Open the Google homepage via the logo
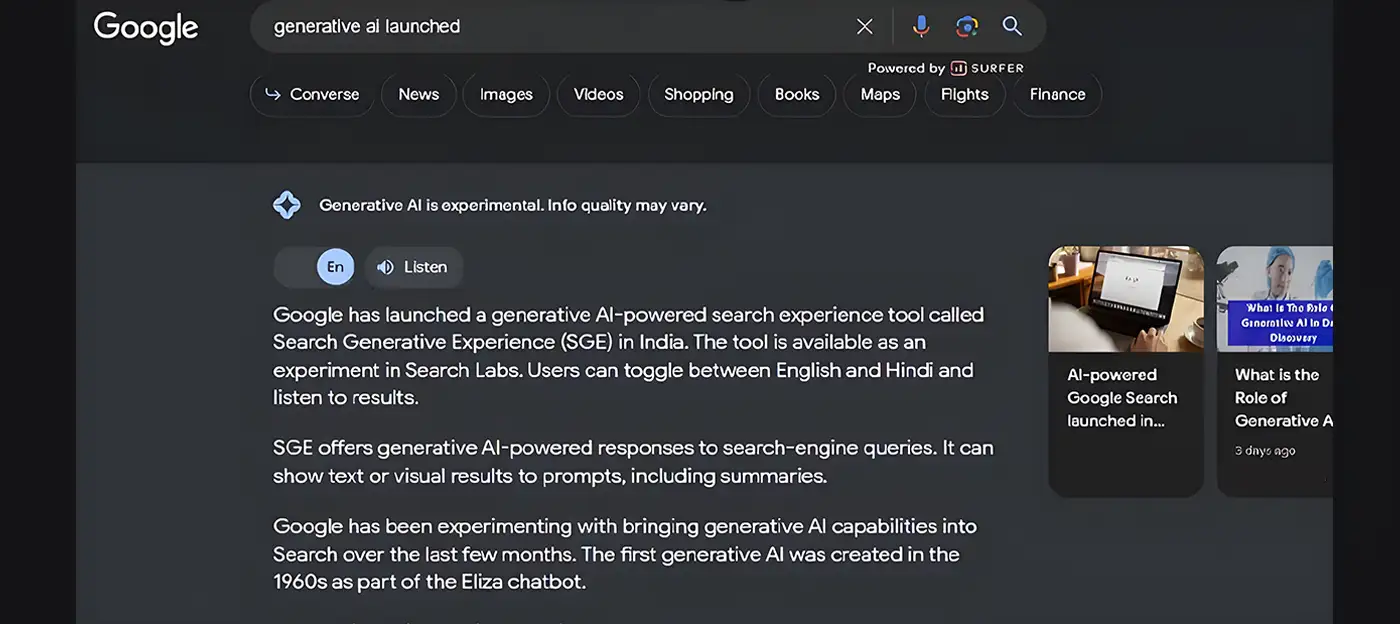 [x=145, y=27]
